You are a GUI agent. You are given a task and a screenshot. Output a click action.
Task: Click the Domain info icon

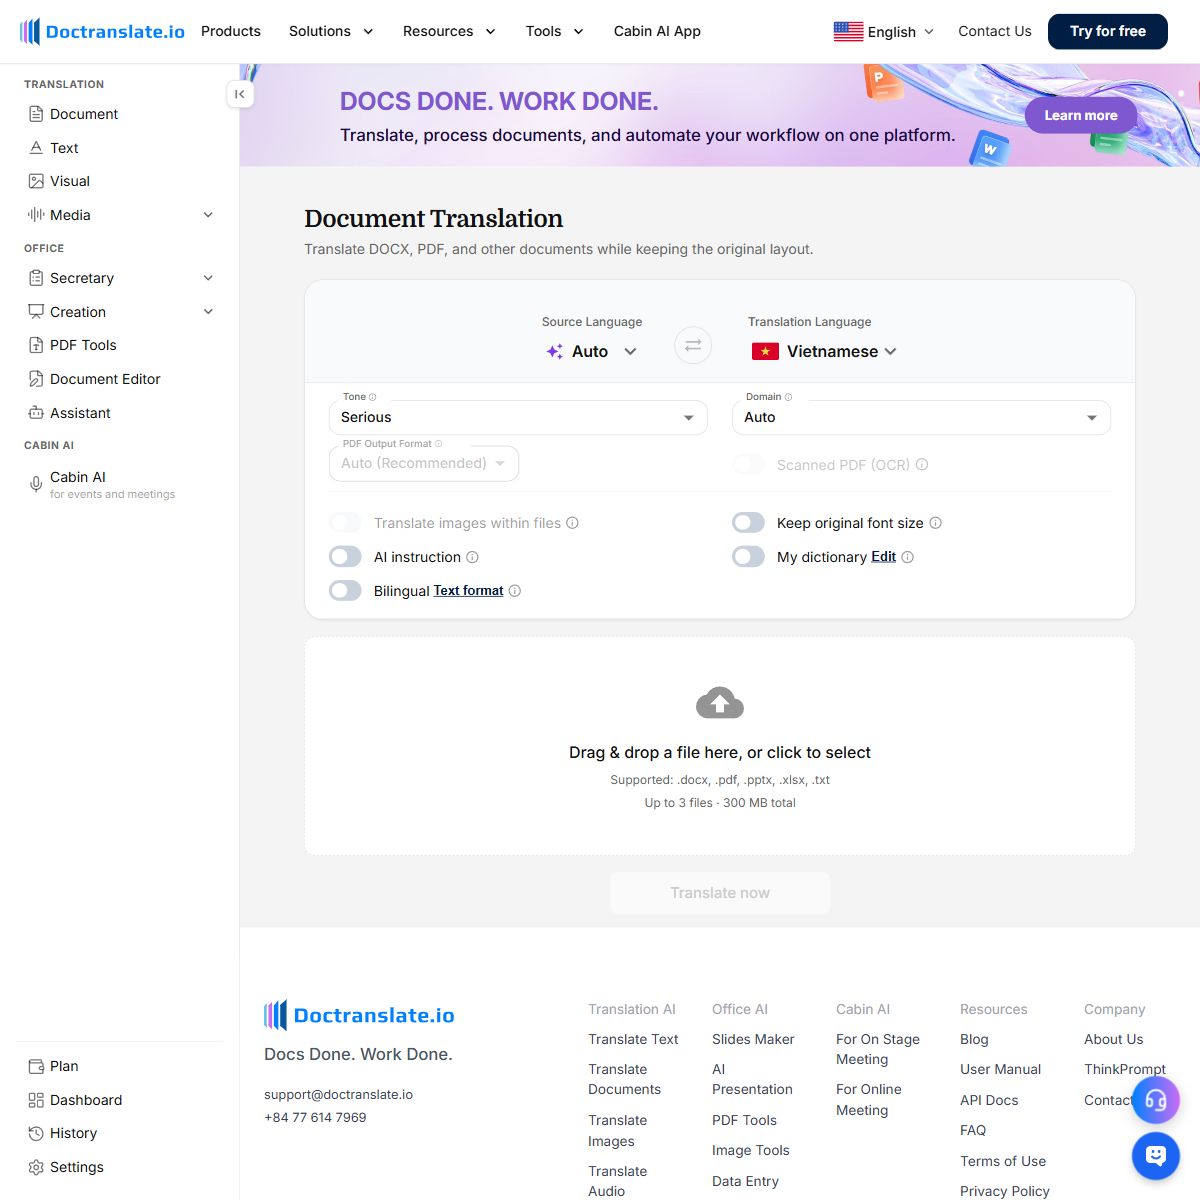coord(788,397)
